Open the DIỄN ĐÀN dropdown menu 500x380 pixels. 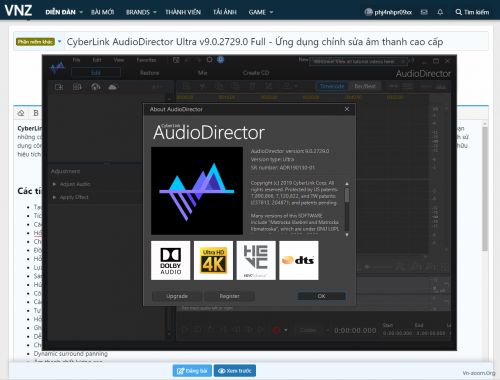coord(64,12)
